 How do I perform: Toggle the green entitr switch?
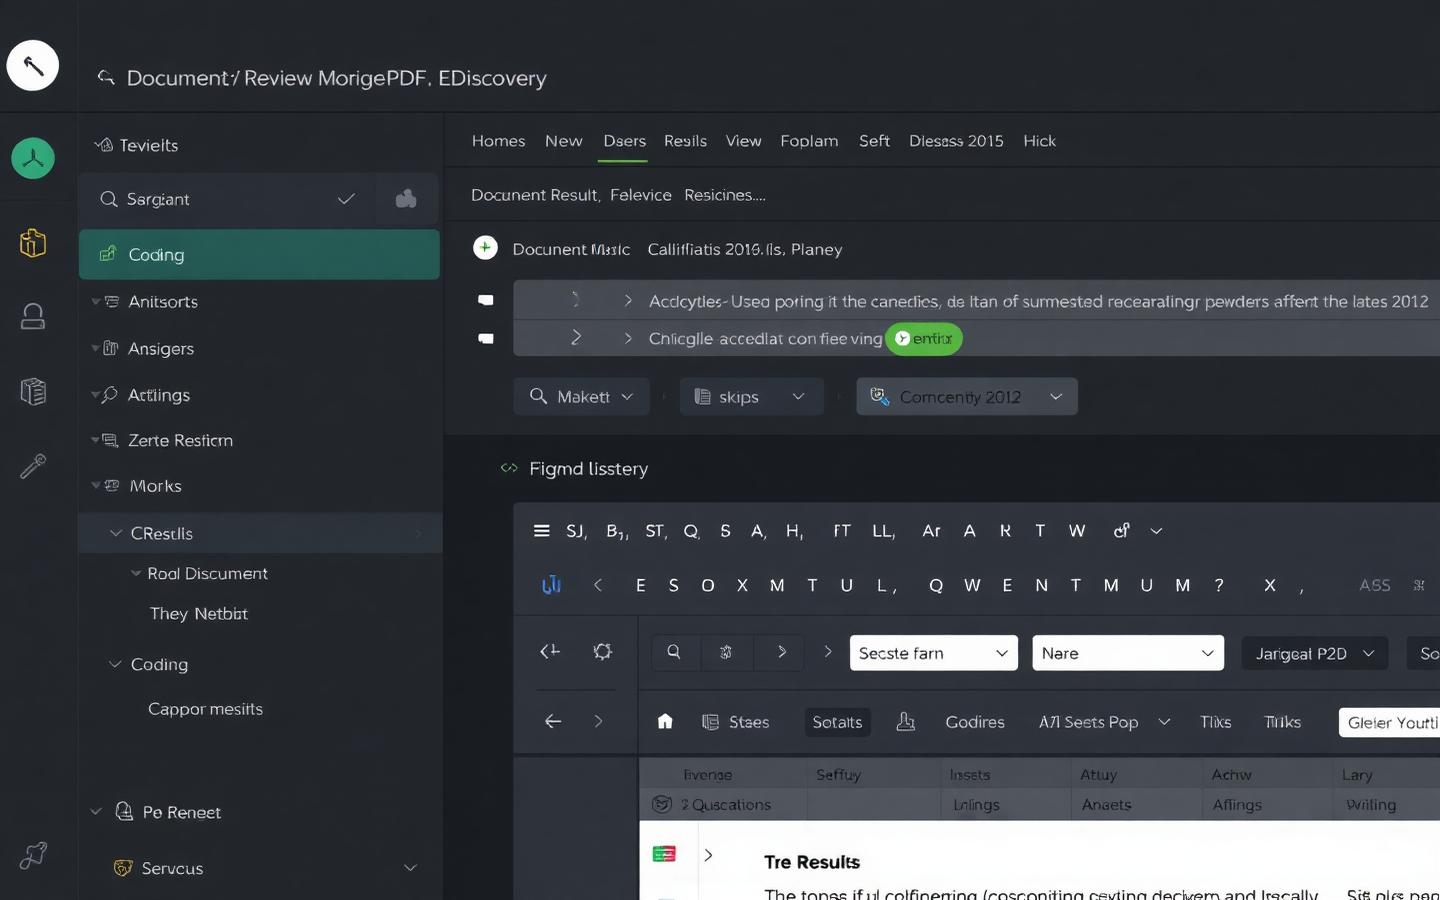pos(925,339)
